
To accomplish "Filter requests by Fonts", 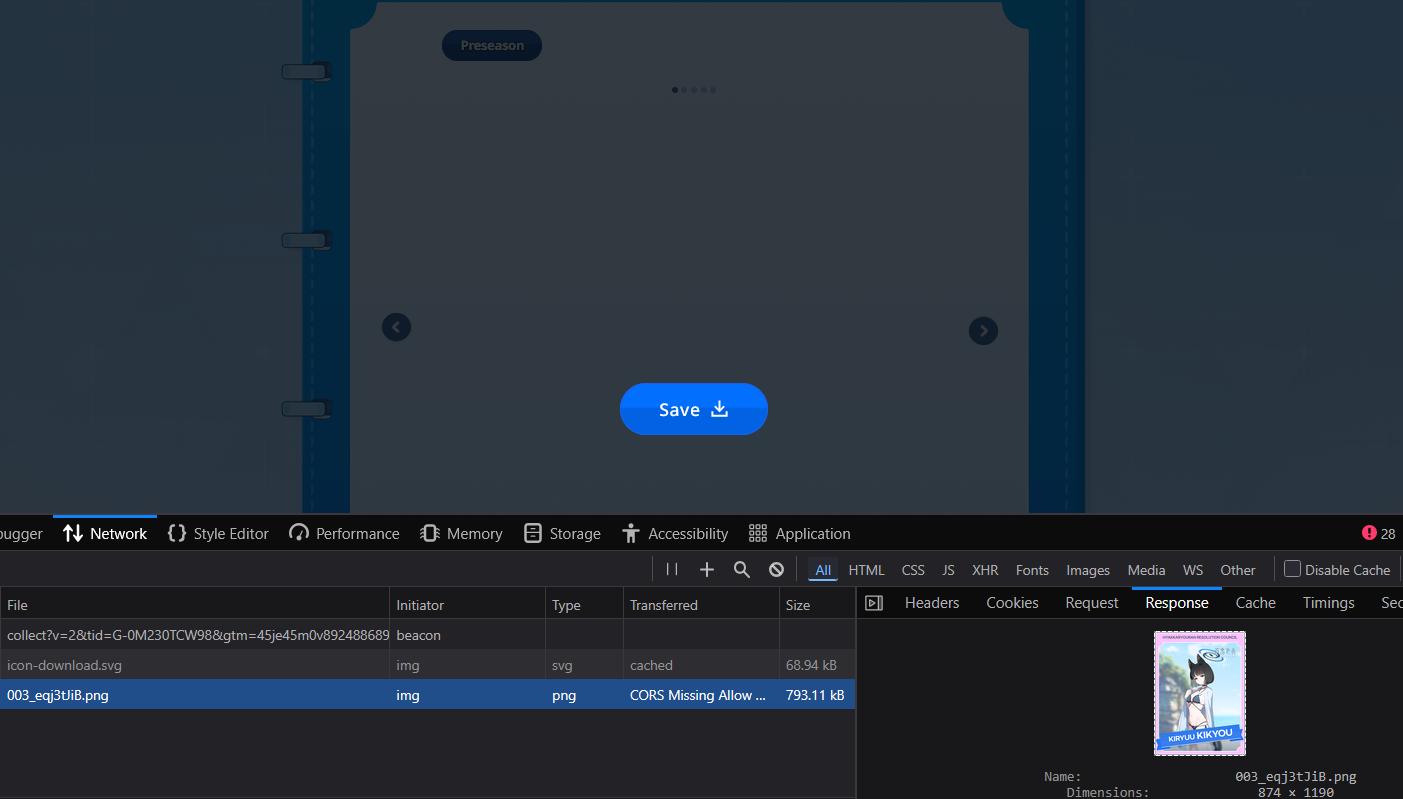I will coord(1032,570).
